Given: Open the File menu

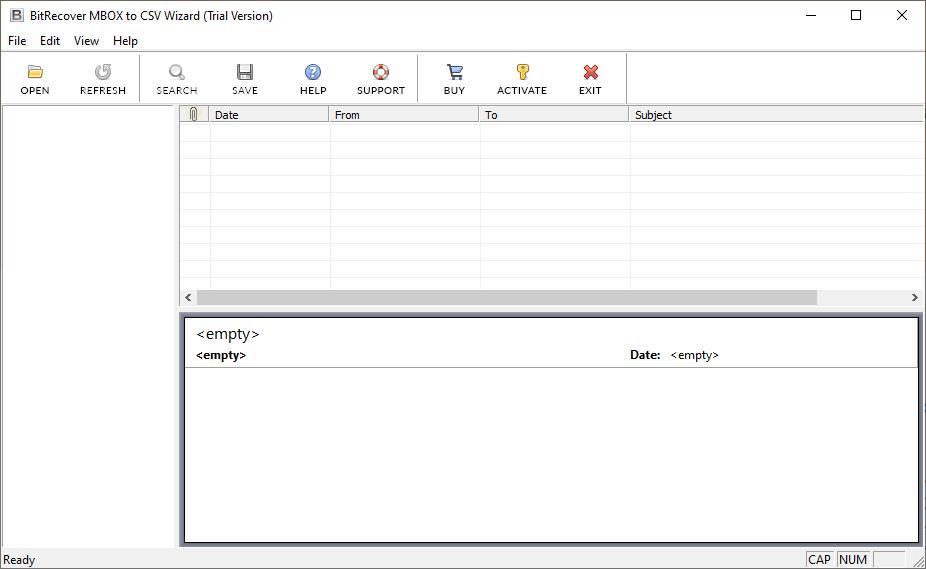Looking at the screenshot, I should (x=17, y=41).
